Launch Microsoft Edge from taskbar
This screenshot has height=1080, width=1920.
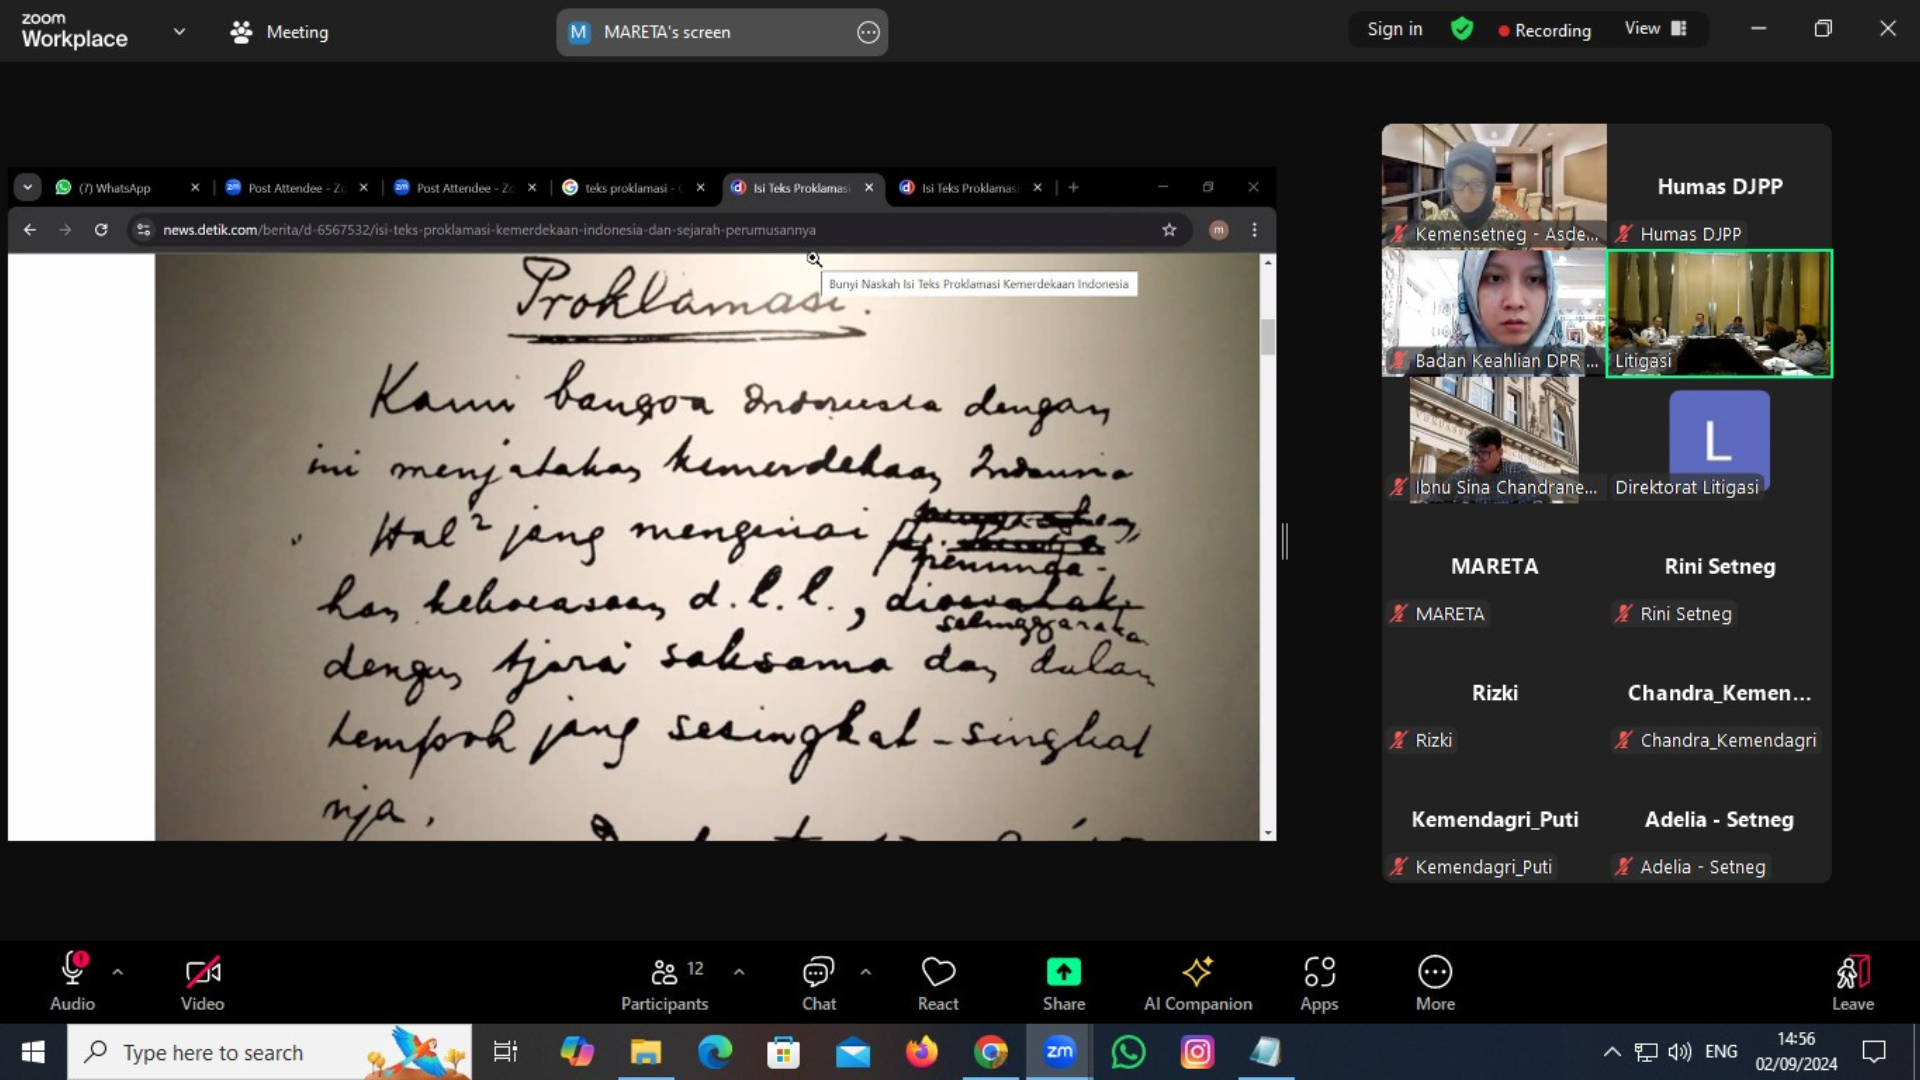pos(714,1052)
